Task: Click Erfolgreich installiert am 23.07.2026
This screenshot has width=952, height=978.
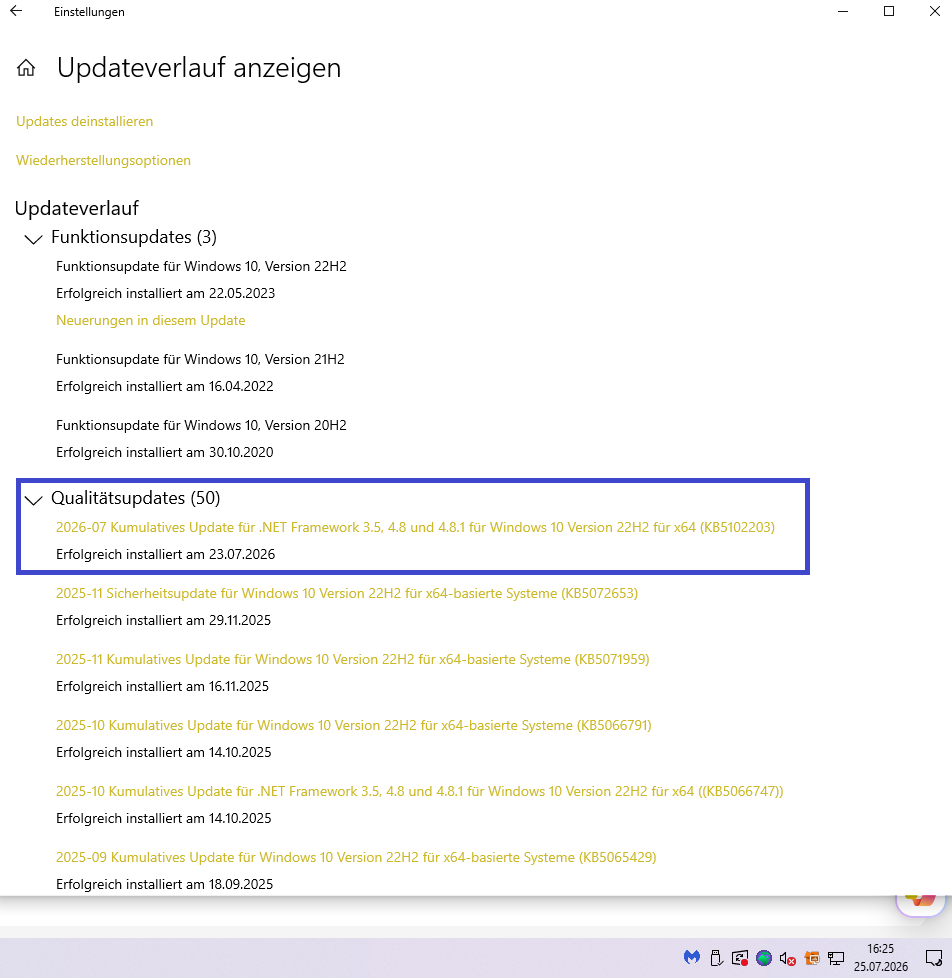Action: 165,554
